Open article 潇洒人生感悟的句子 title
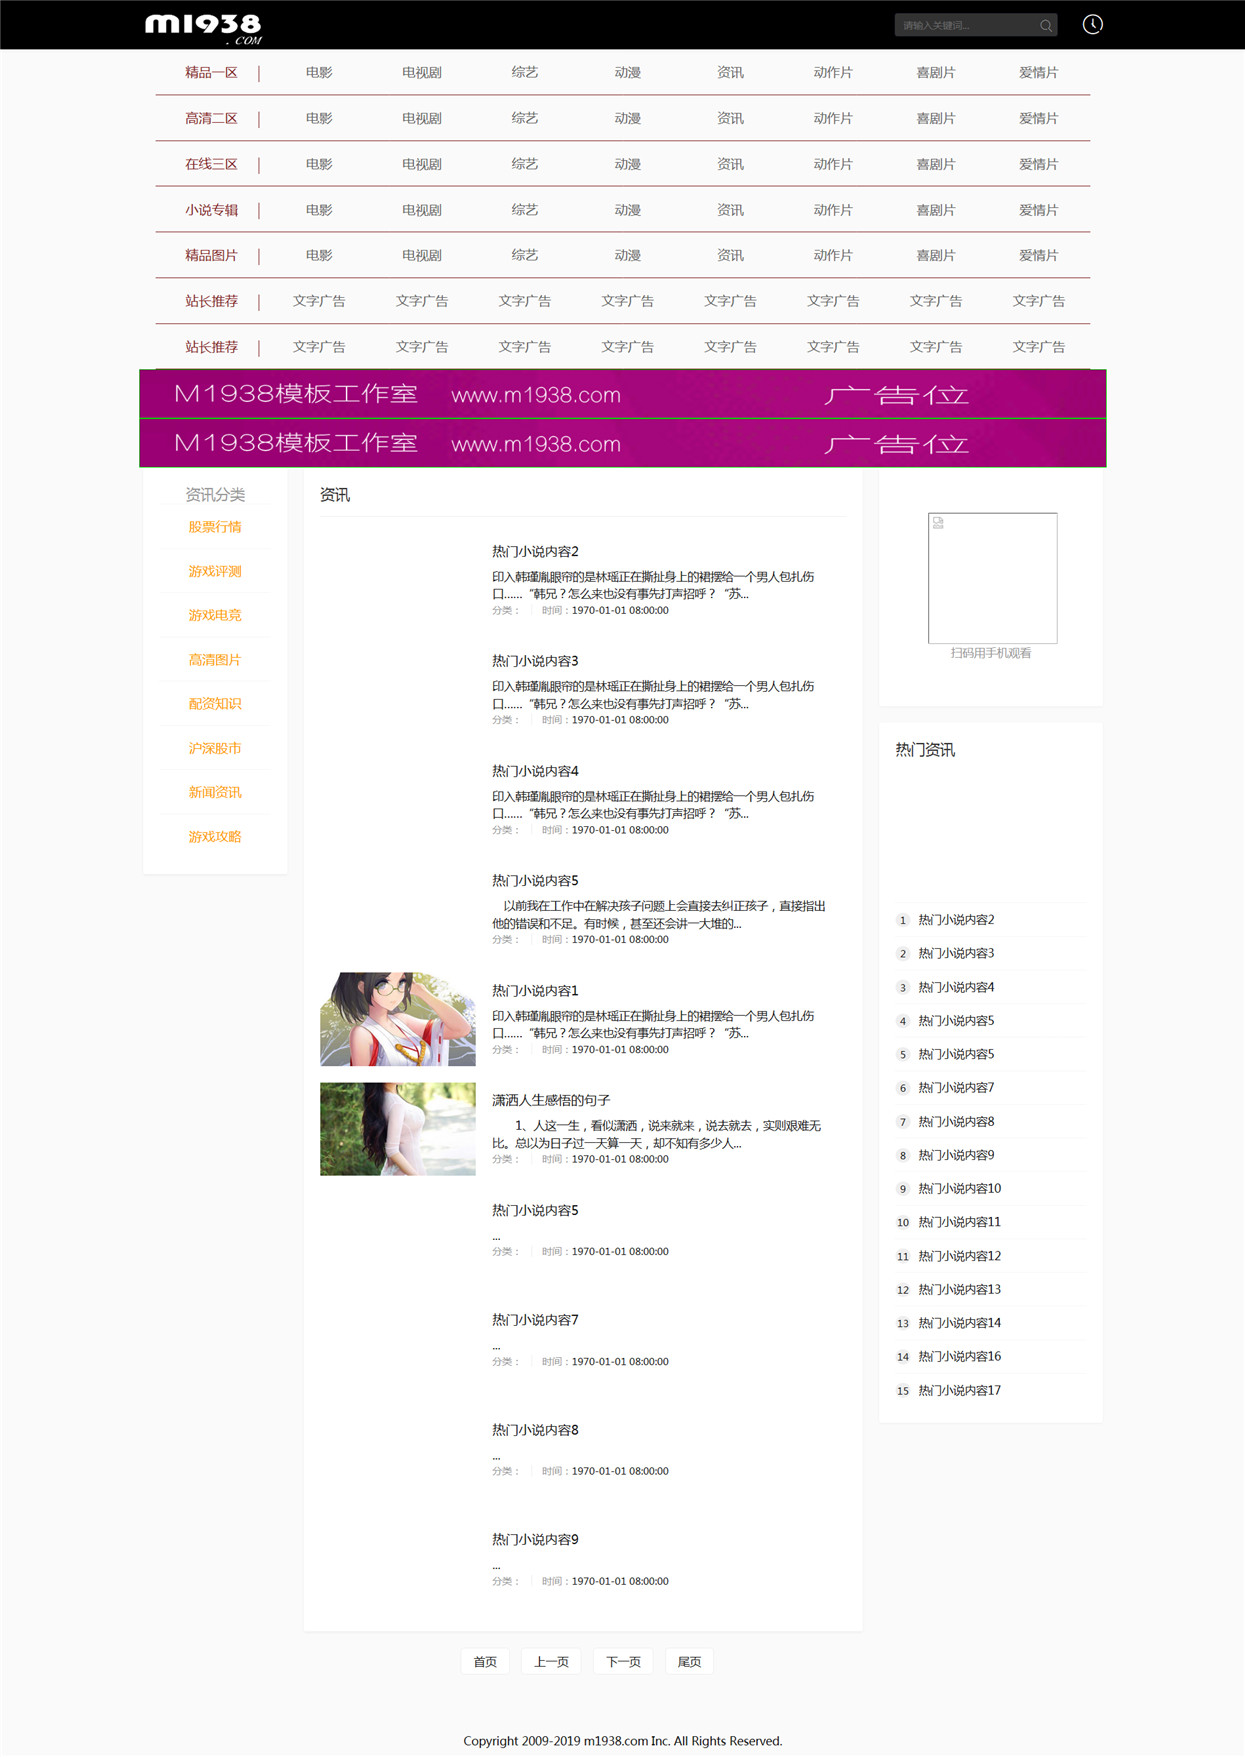The width and height of the screenshot is (1245, 1757). click(551, 1100)
